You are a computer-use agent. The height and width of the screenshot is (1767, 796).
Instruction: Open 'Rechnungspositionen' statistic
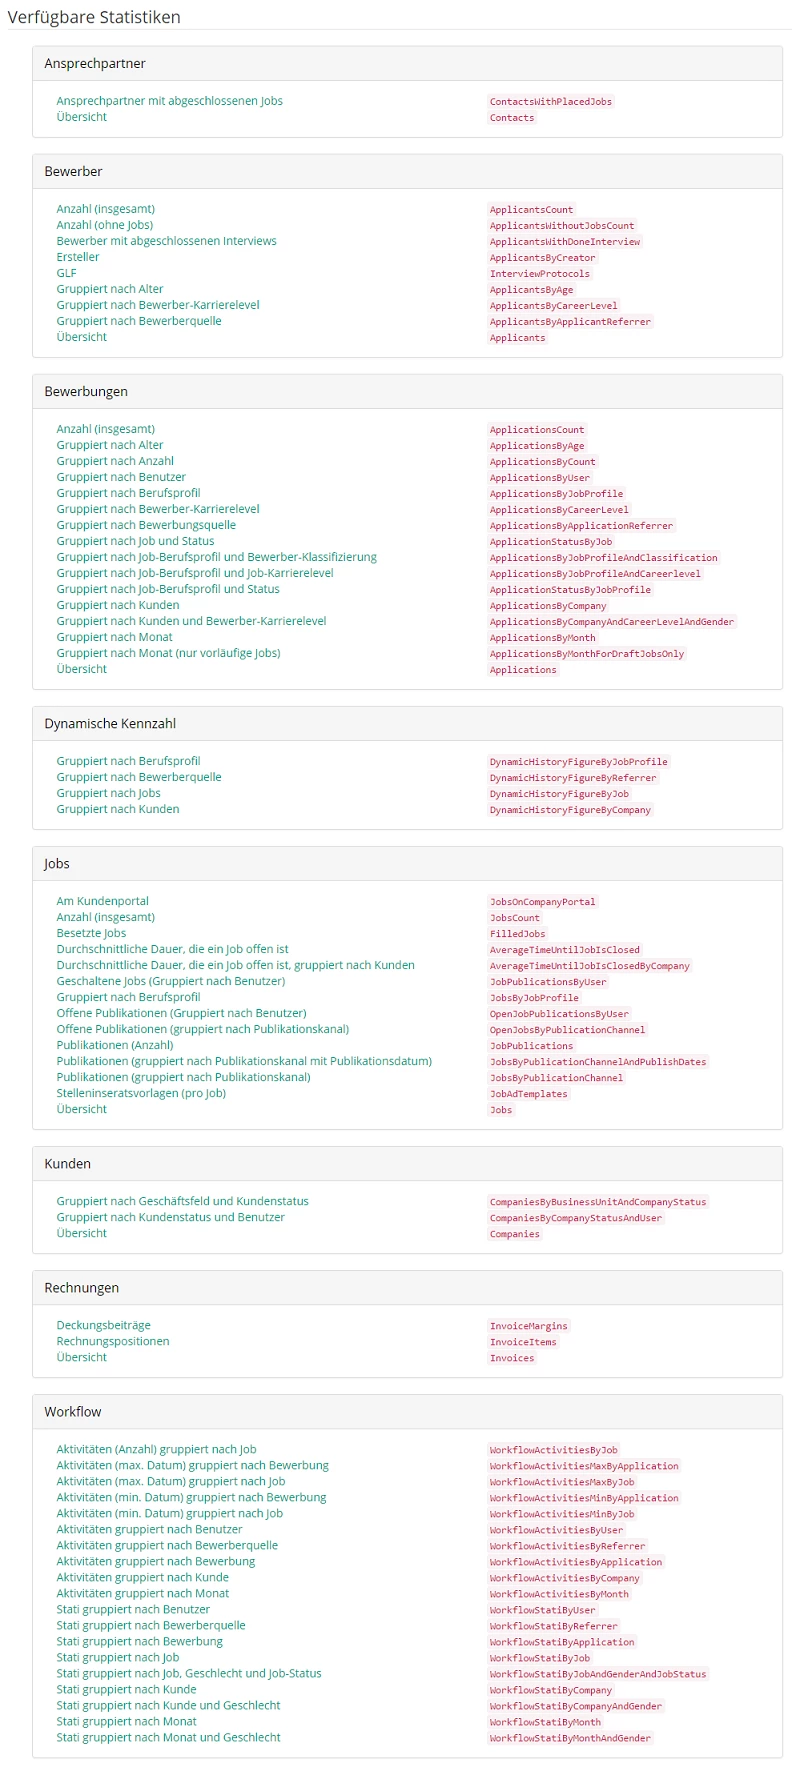113,1341
